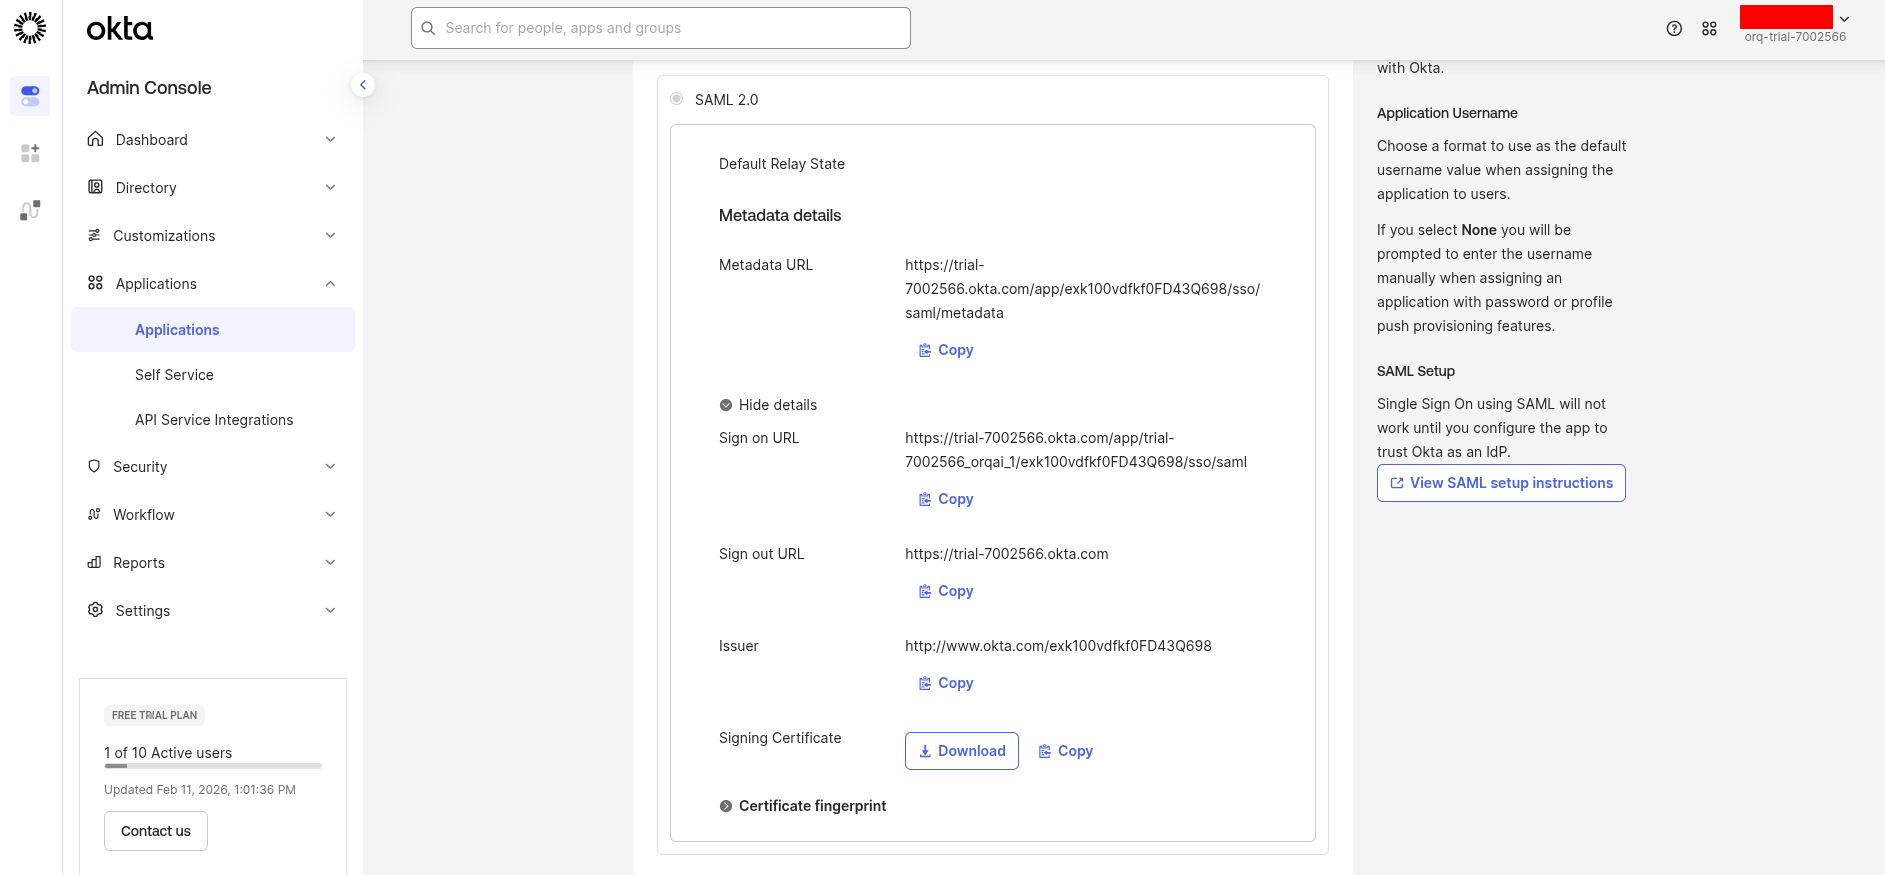Focus the people, apps and groups search field
Viewport: 1885px width, 875px height.
[x=661, y=28]
